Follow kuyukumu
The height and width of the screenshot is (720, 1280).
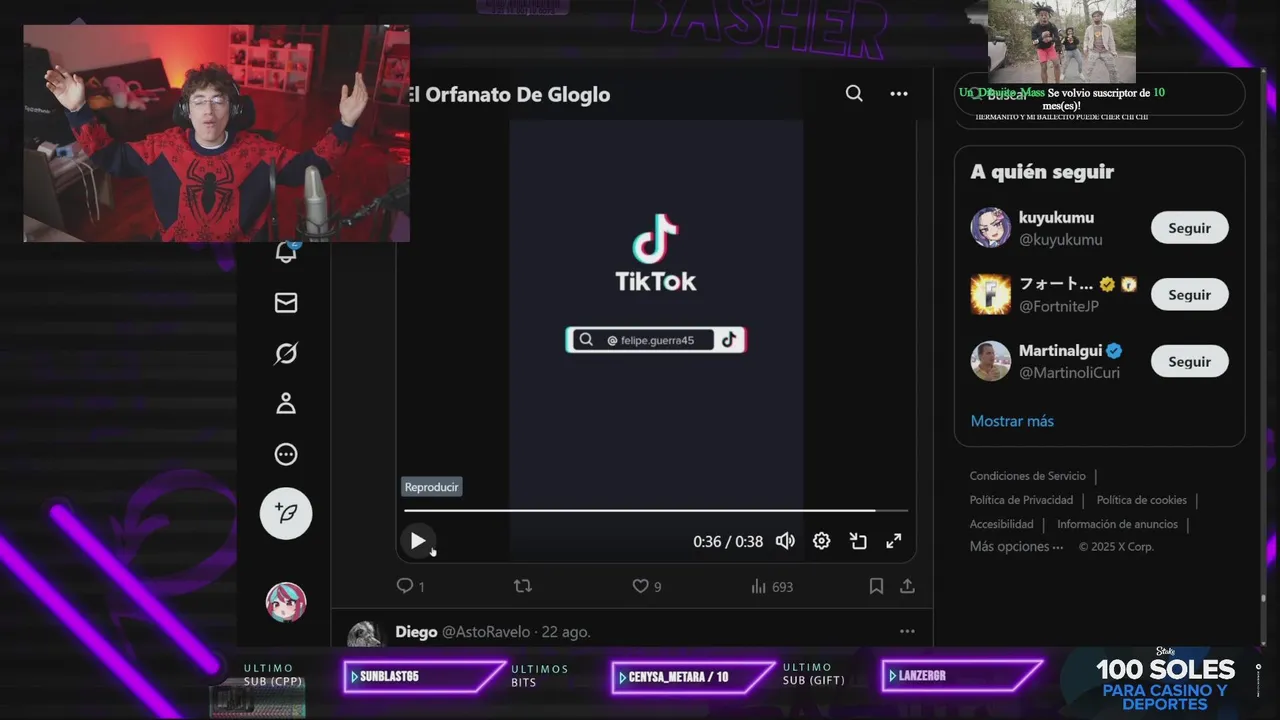point(1189,228)
